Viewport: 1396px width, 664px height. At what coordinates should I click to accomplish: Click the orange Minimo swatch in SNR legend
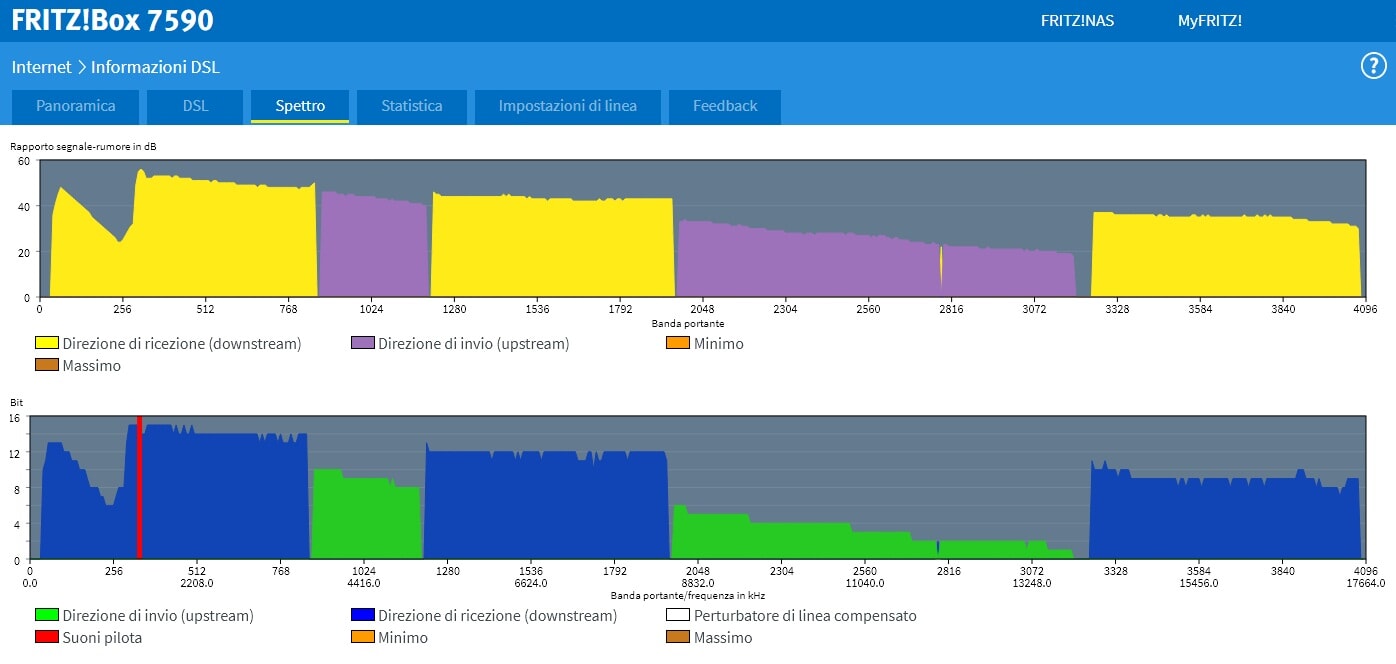[x=678, y=344]
